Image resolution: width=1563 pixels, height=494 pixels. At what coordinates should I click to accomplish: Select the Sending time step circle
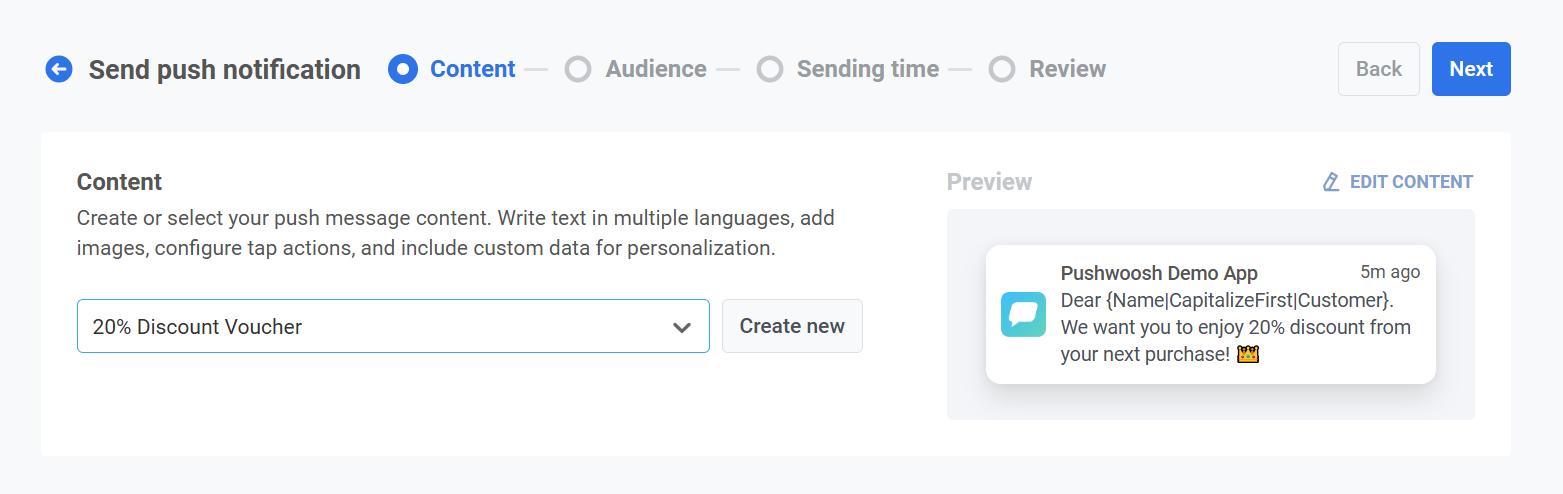(769, 69)
